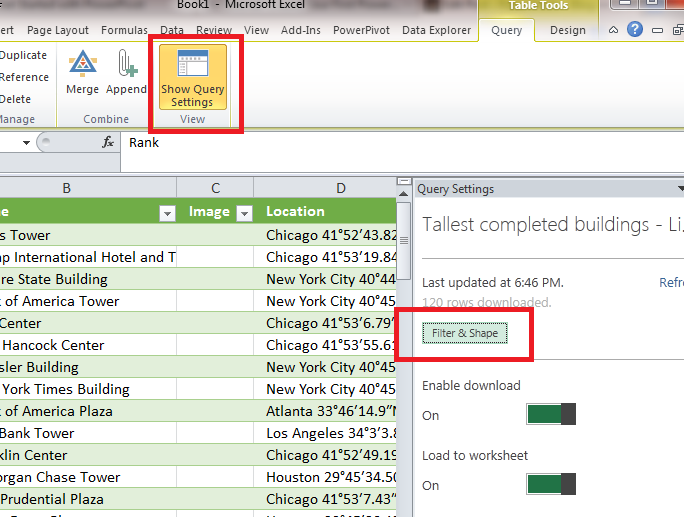Click the vertical scrollbar up arrow
The image size is (684, 520).
click(404, 194)
